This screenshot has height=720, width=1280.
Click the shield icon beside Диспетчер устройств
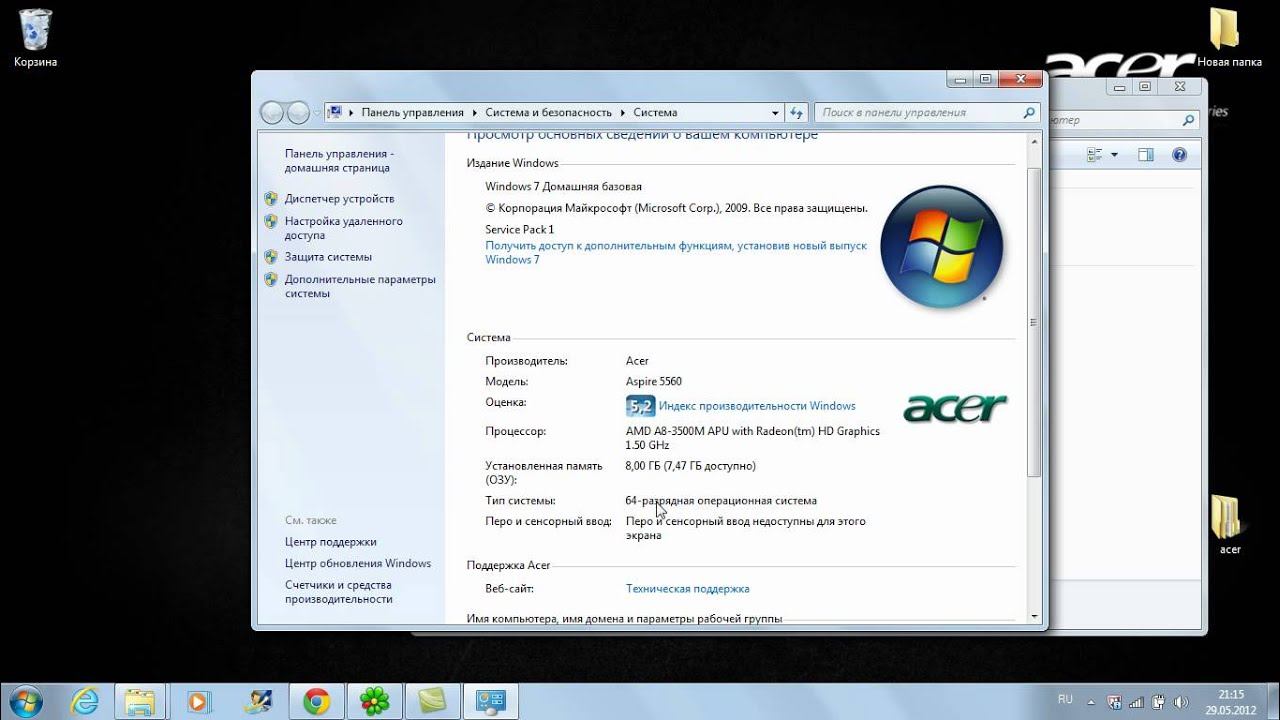(271, 199)
